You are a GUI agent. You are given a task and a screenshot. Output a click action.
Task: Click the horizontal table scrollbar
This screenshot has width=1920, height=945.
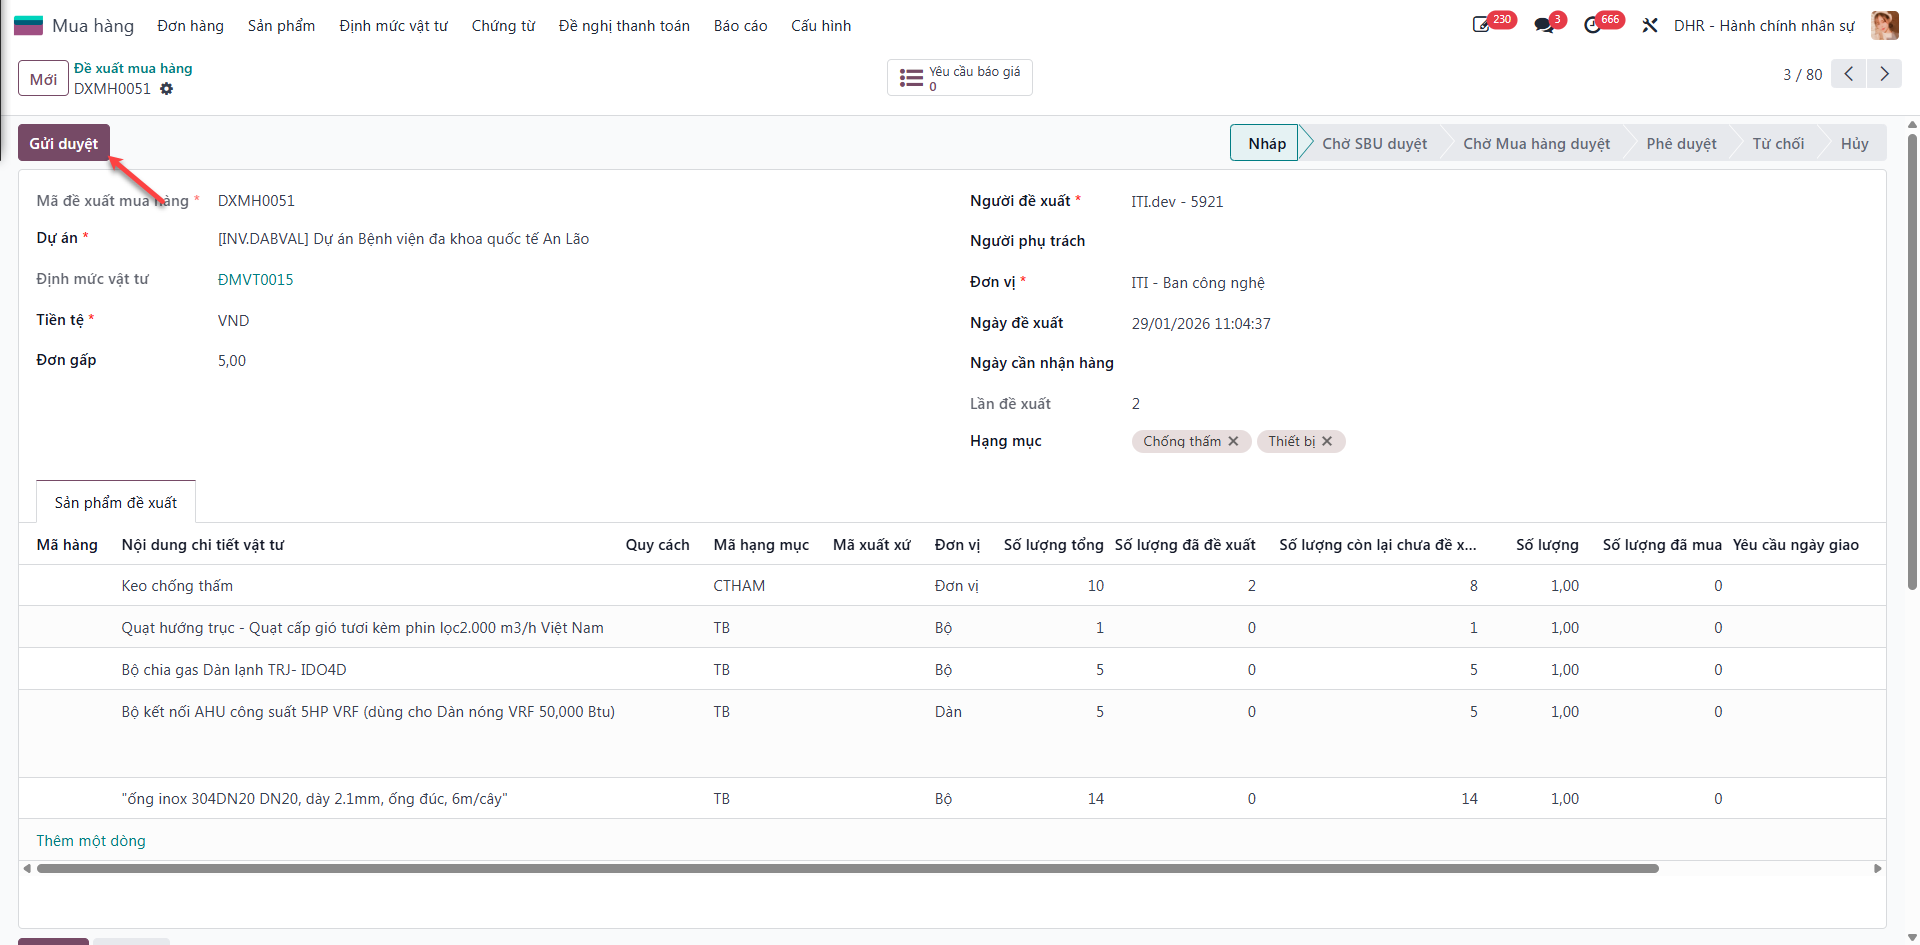point(848,868)
